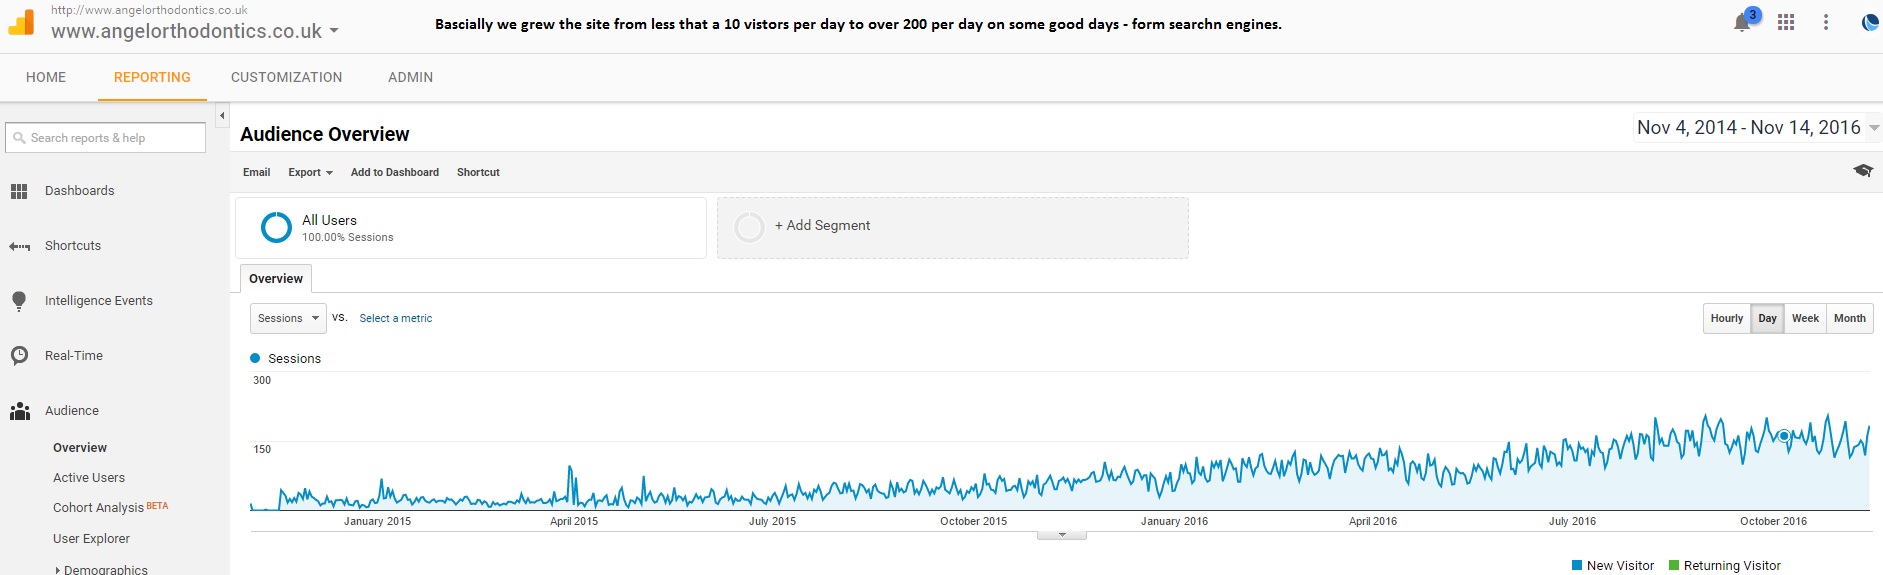Click the Search reports & help field
Image resolution: width=1883 pixels, height=575 pixels.
(x=106, y=138)
